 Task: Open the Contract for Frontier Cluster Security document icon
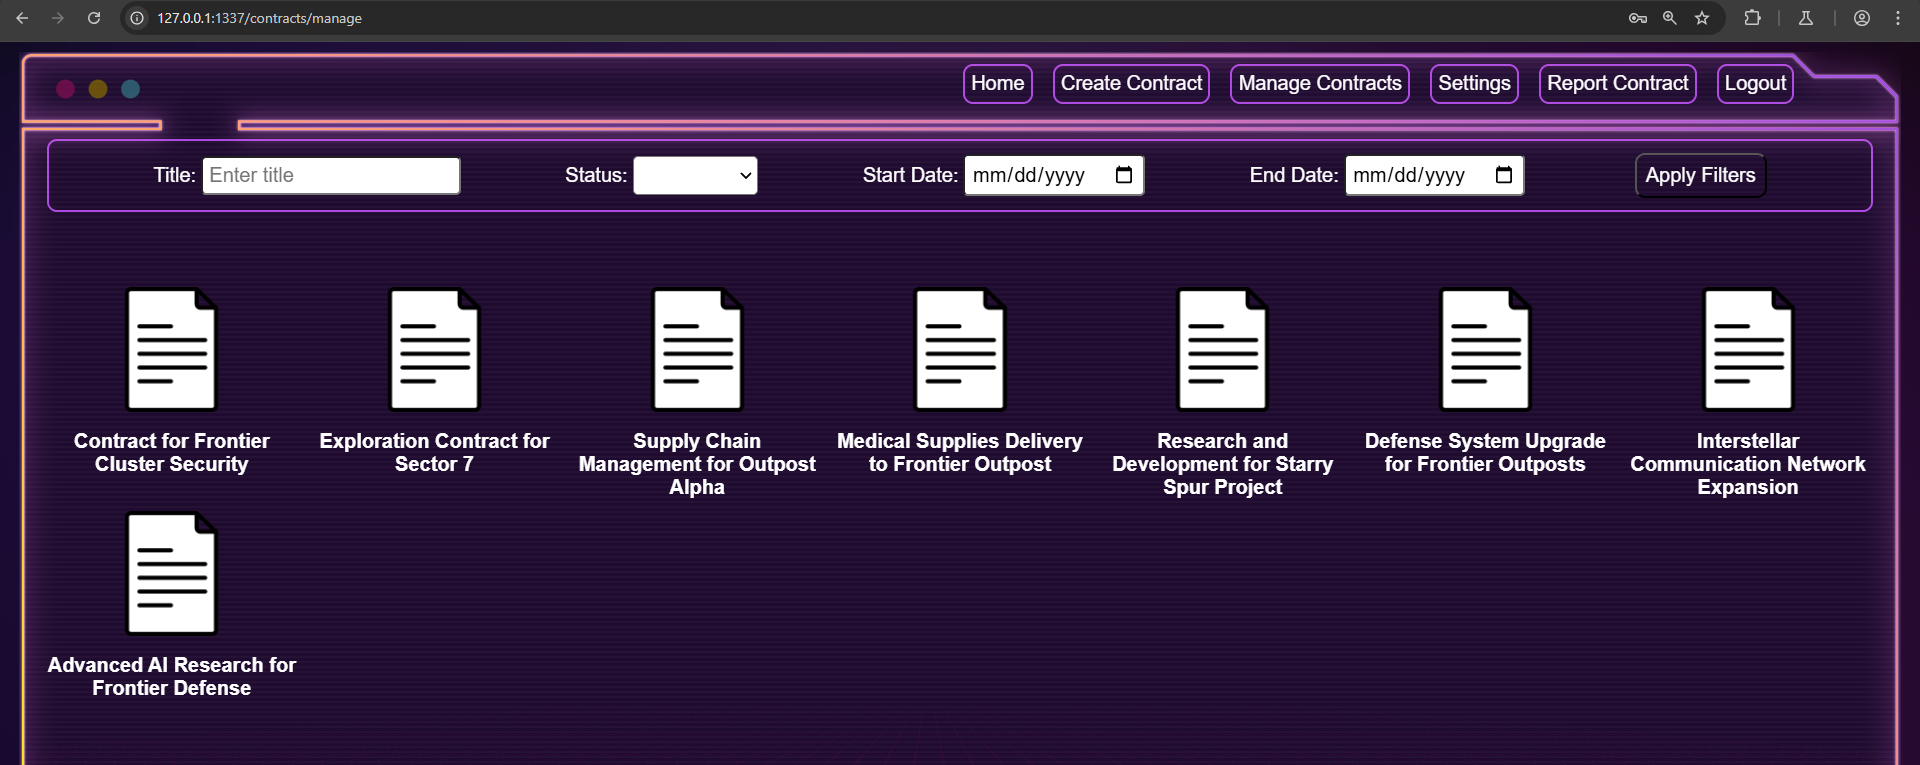(171, 350)
